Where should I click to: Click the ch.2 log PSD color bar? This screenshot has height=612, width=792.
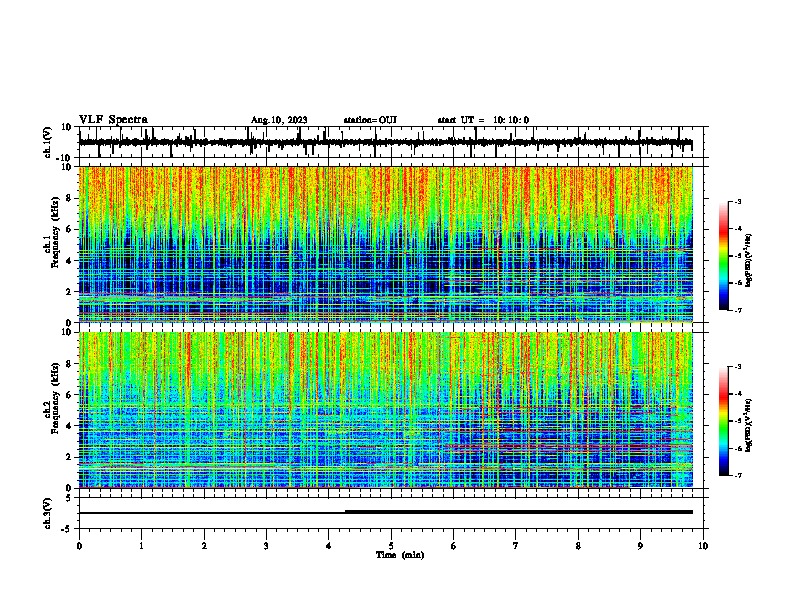[724, 421]
